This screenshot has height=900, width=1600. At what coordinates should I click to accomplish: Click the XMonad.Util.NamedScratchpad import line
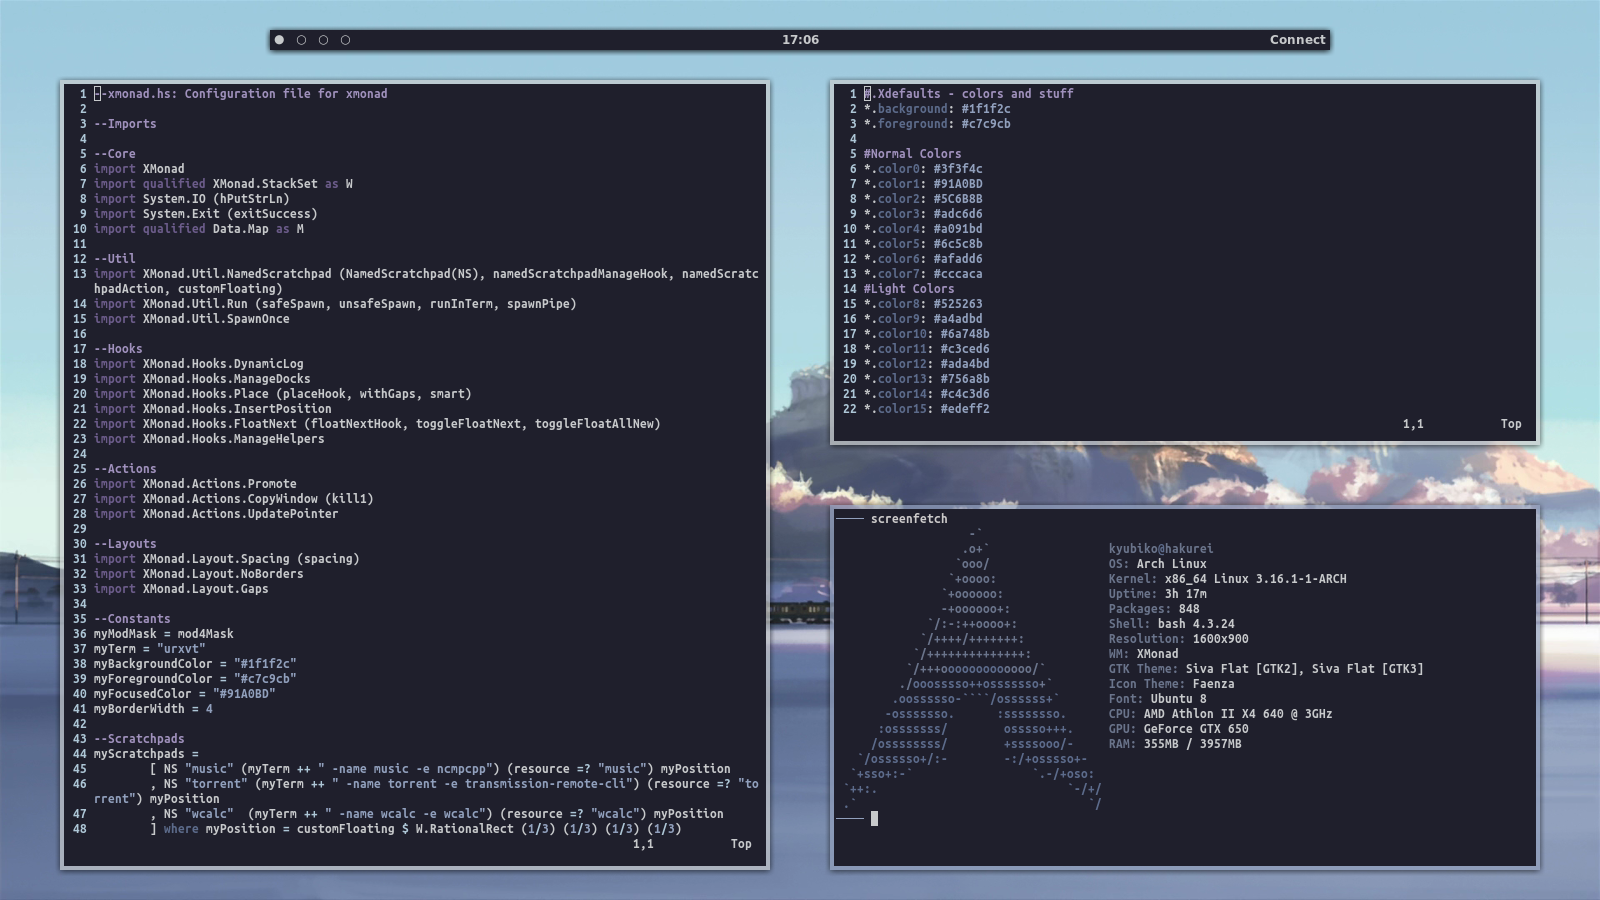[426, 281]
